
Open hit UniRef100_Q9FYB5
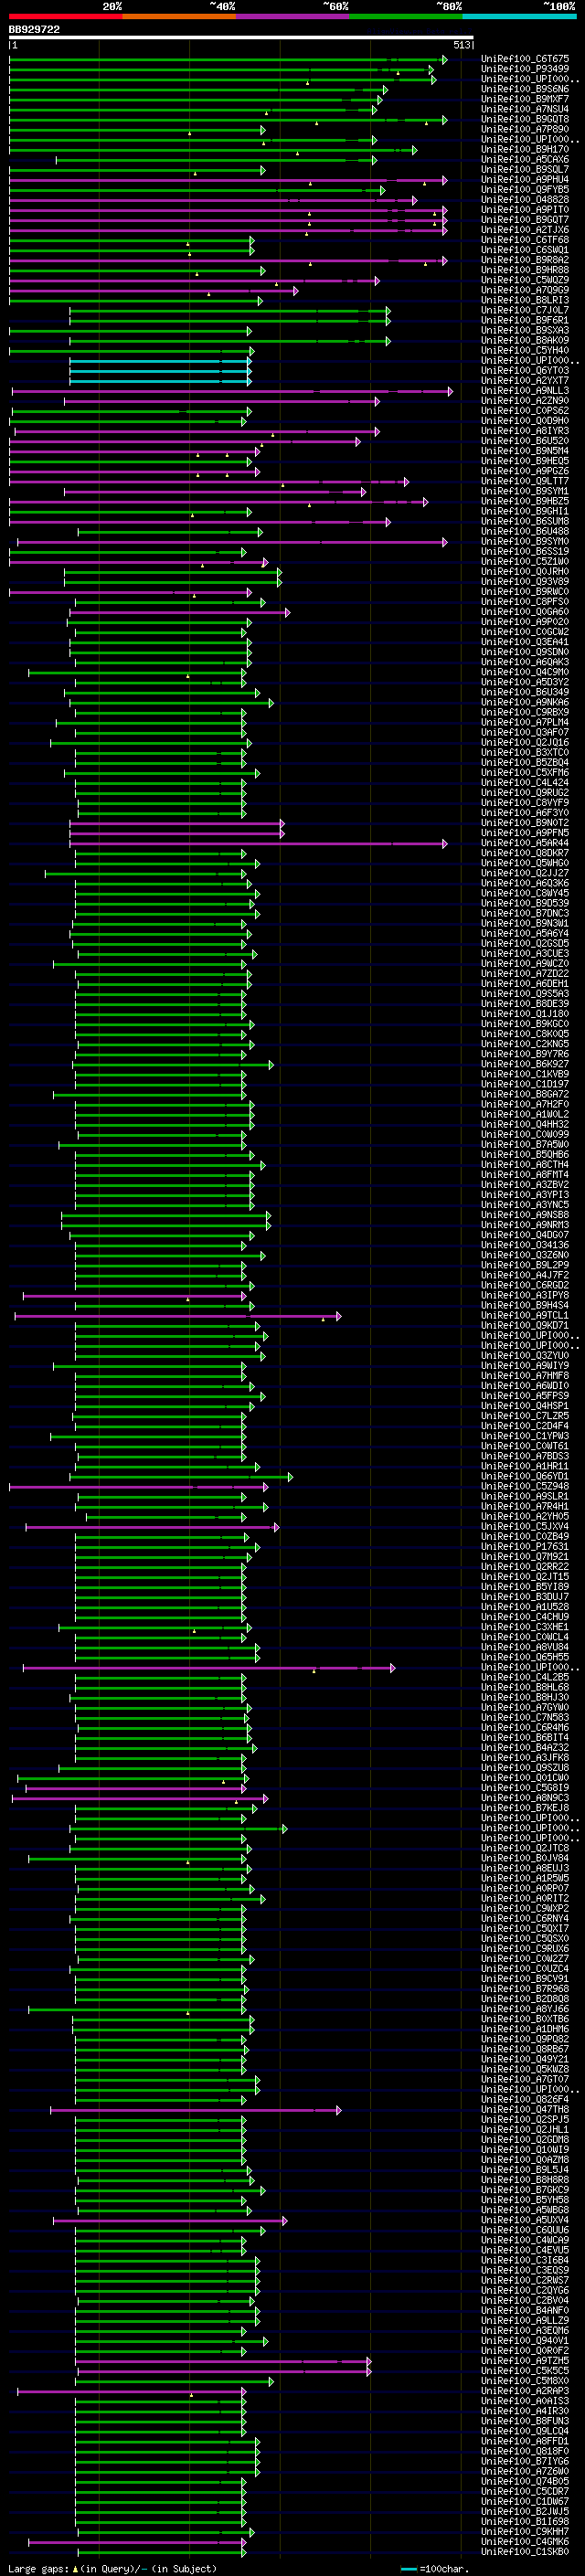(x=525, y=190)
